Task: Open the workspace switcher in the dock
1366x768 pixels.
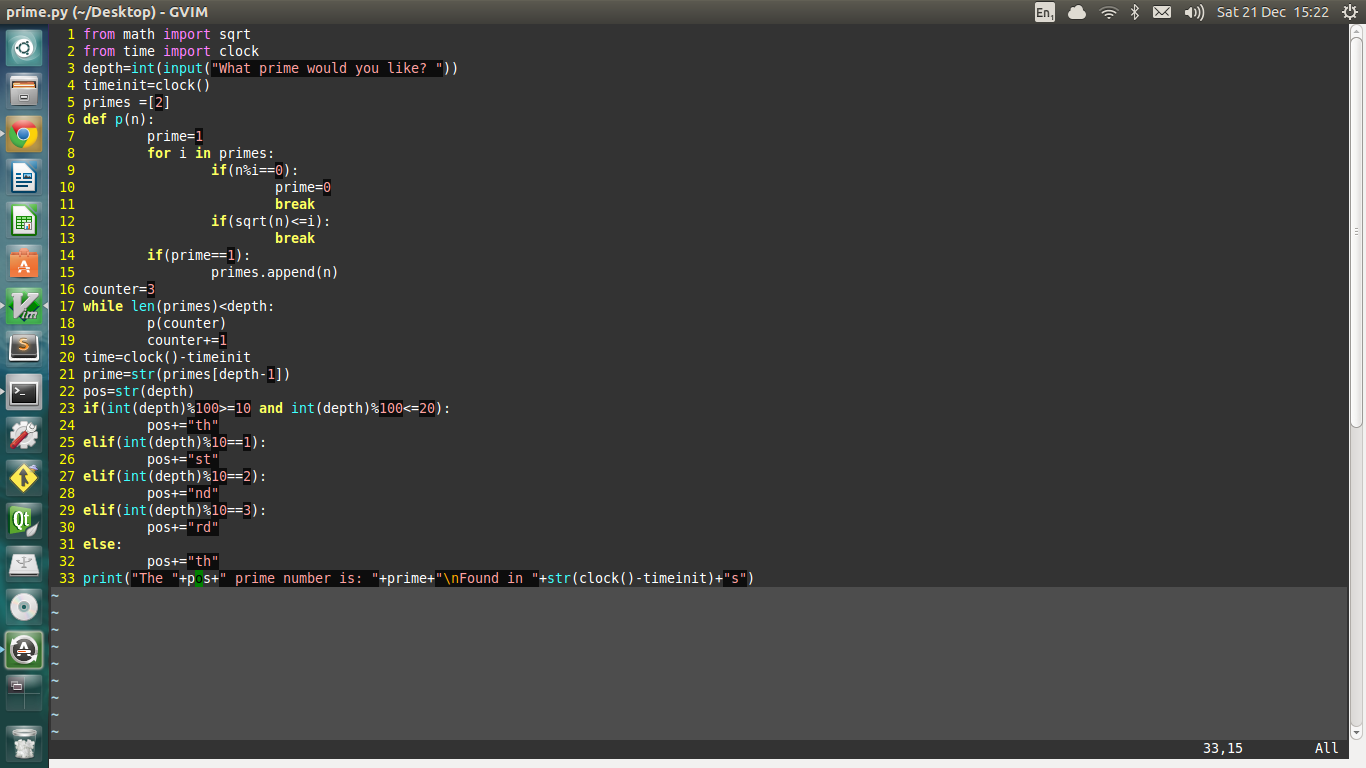Action: pyautogui.click(x=24, y=692)
